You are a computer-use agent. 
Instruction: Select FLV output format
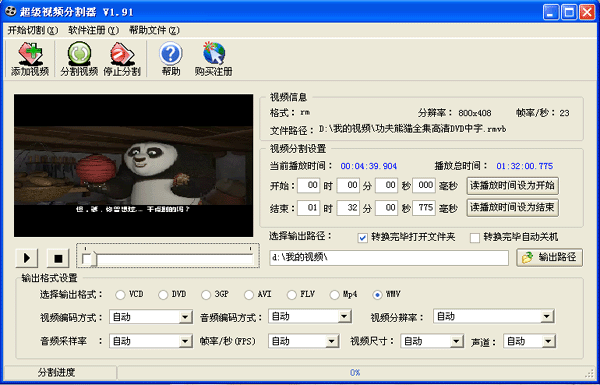click(292, 295)
